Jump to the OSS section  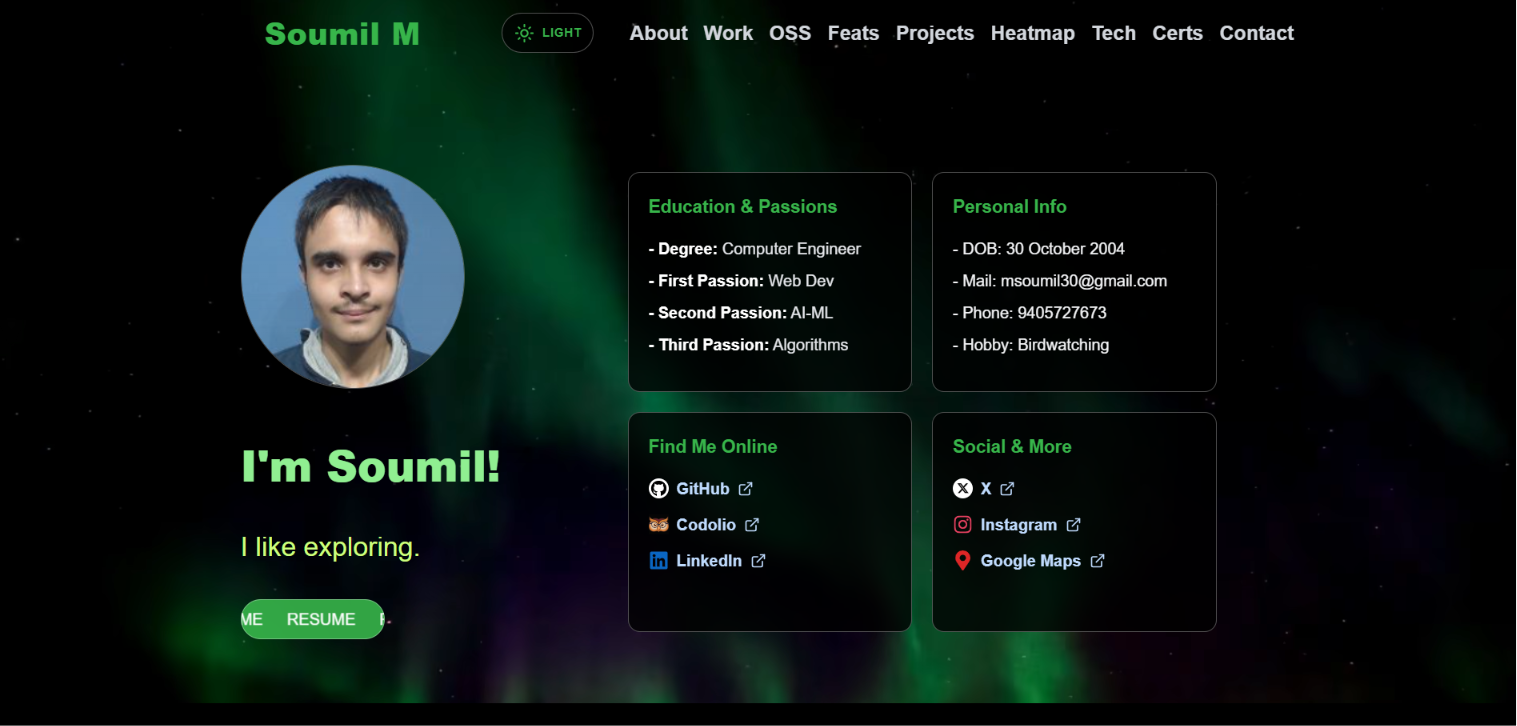pyautogui.click(x=790, y=33)
